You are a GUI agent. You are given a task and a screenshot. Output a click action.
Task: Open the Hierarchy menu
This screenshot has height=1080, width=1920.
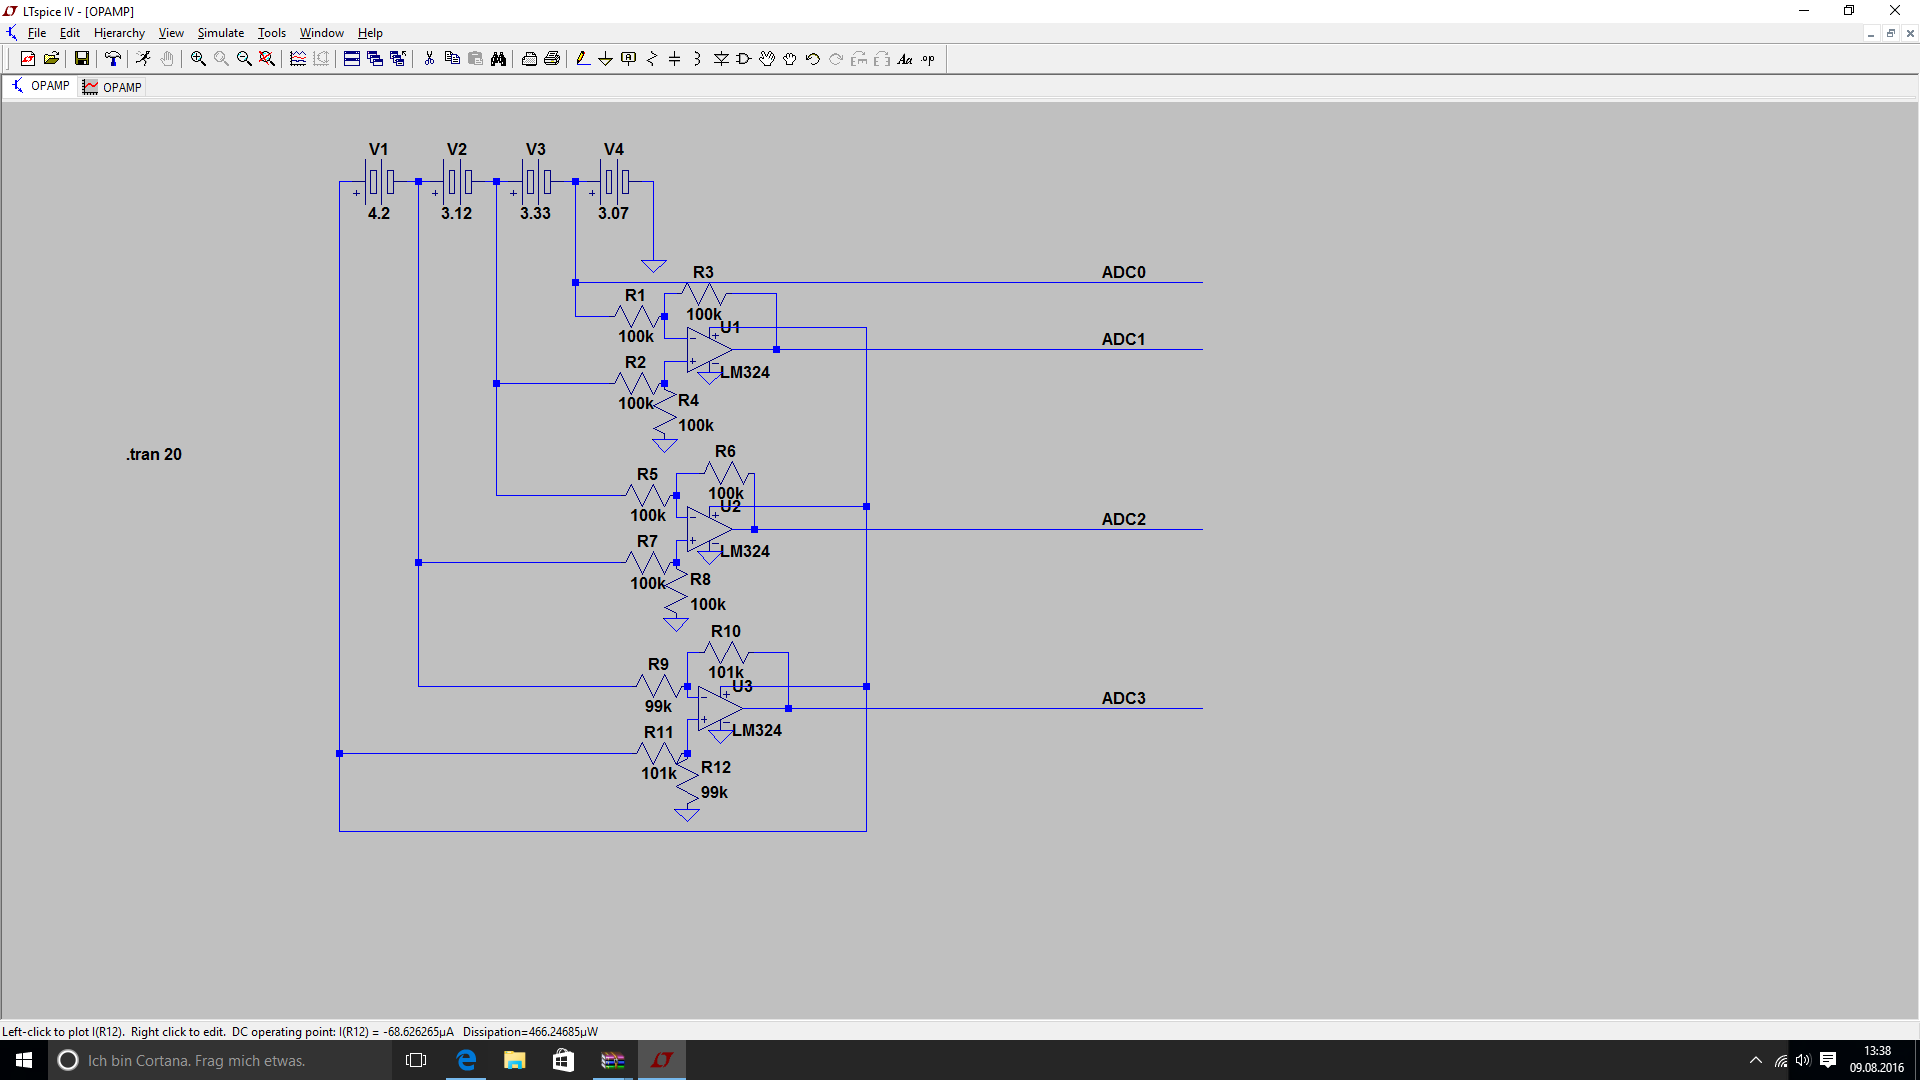click(x=119, y=33)
